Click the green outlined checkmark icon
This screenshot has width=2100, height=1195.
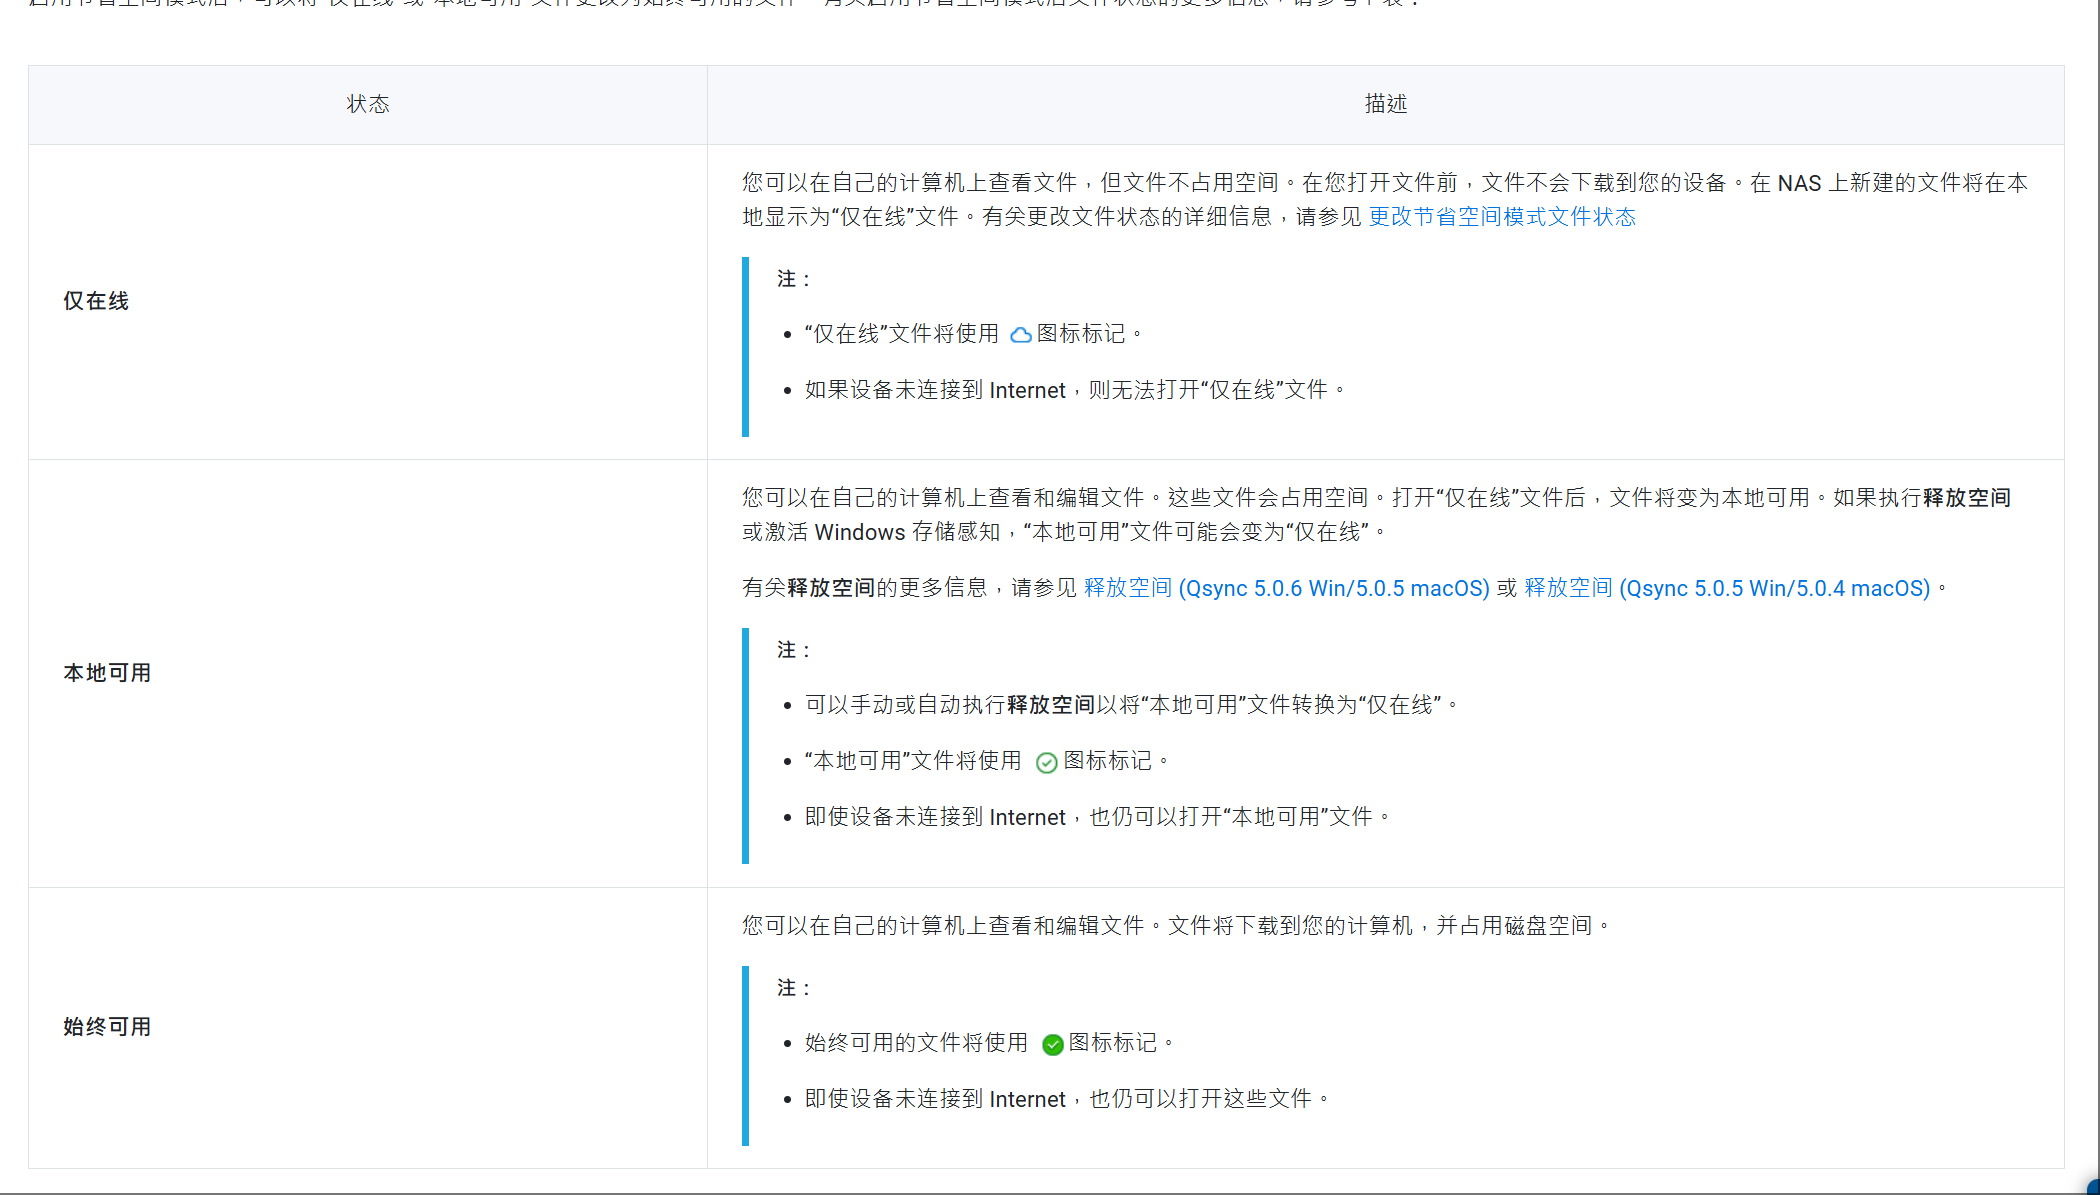coord(1046,763)
